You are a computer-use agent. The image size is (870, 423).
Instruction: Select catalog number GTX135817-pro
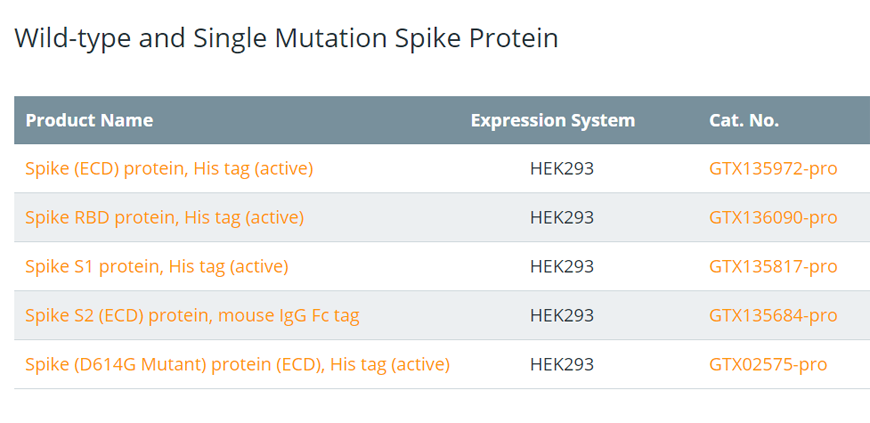(x=773, y=266)
